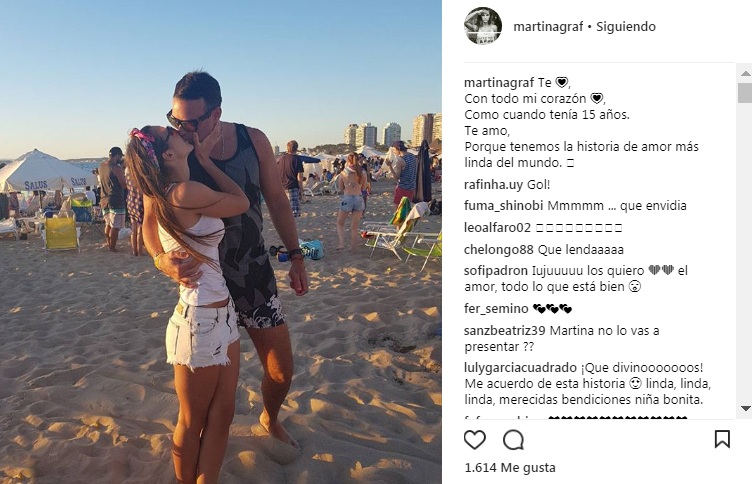
Task: Save post with the bookmark icon
Action: pos(722,439)
